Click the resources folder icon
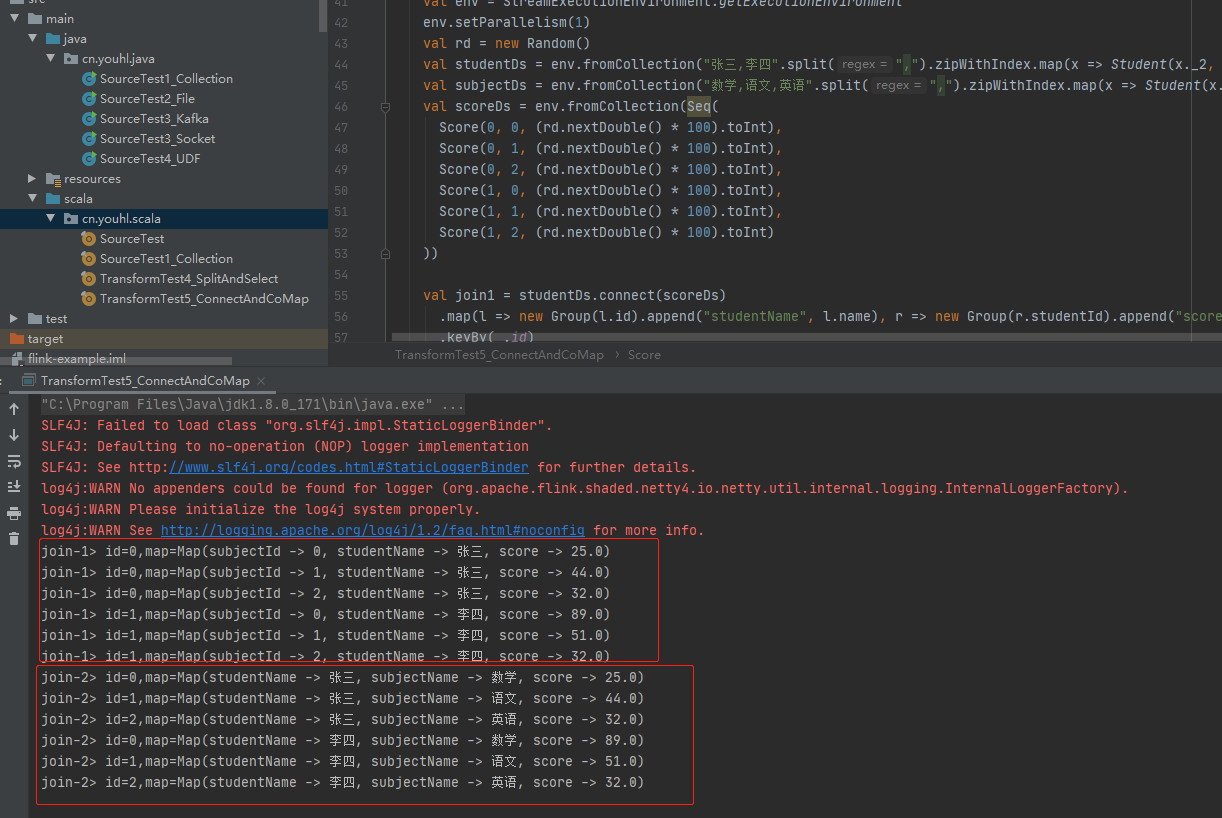This screenshot has width=1222, height=818. (53, 179)
